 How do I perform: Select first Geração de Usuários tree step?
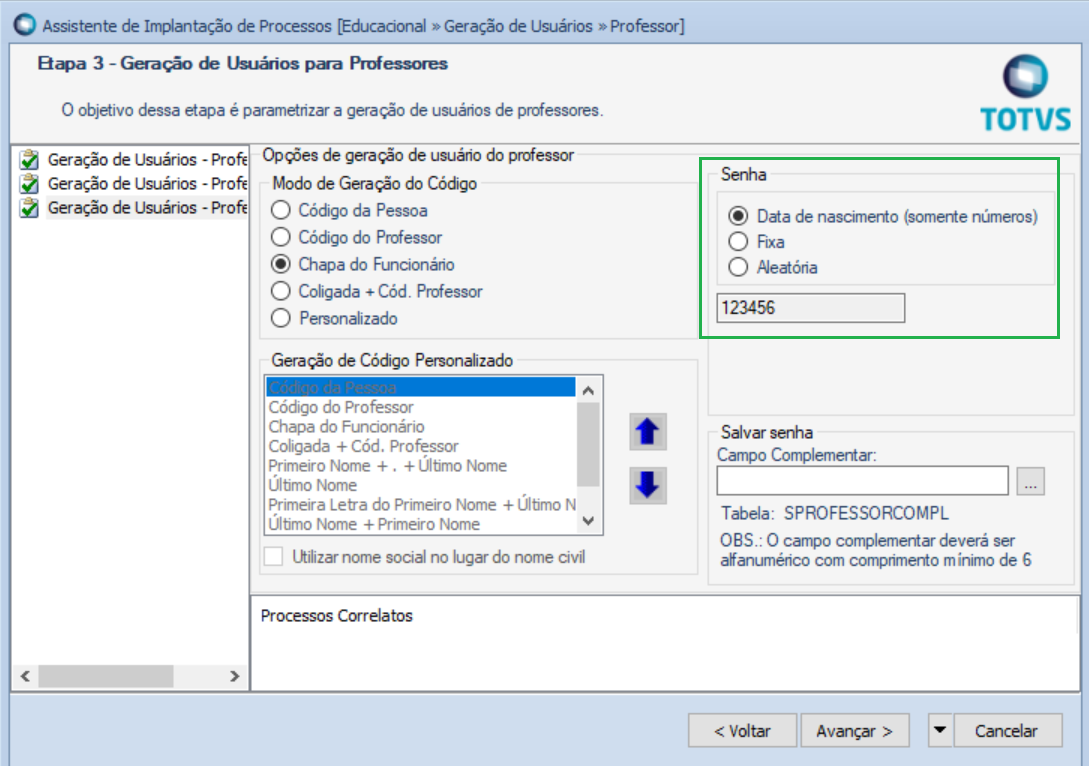click(x=147, y=160)
